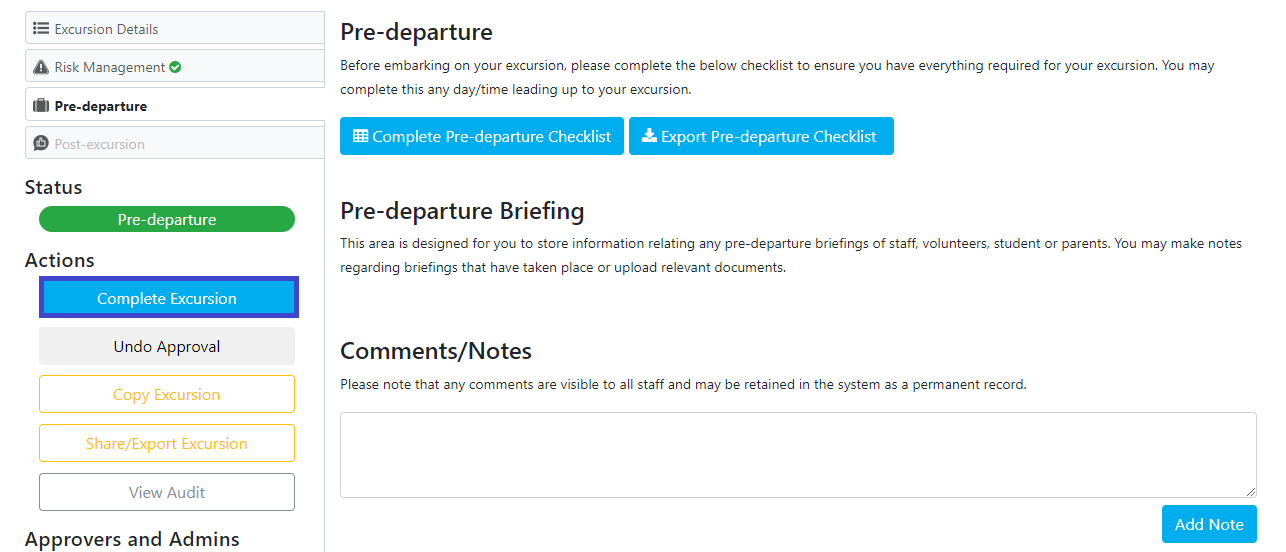Open Share/Export Excursion

pos(167,443)
